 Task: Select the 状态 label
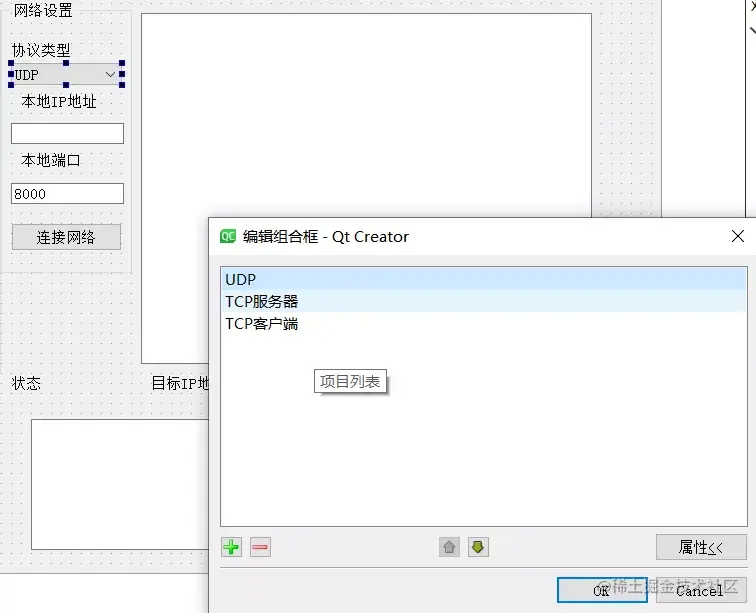26,383
